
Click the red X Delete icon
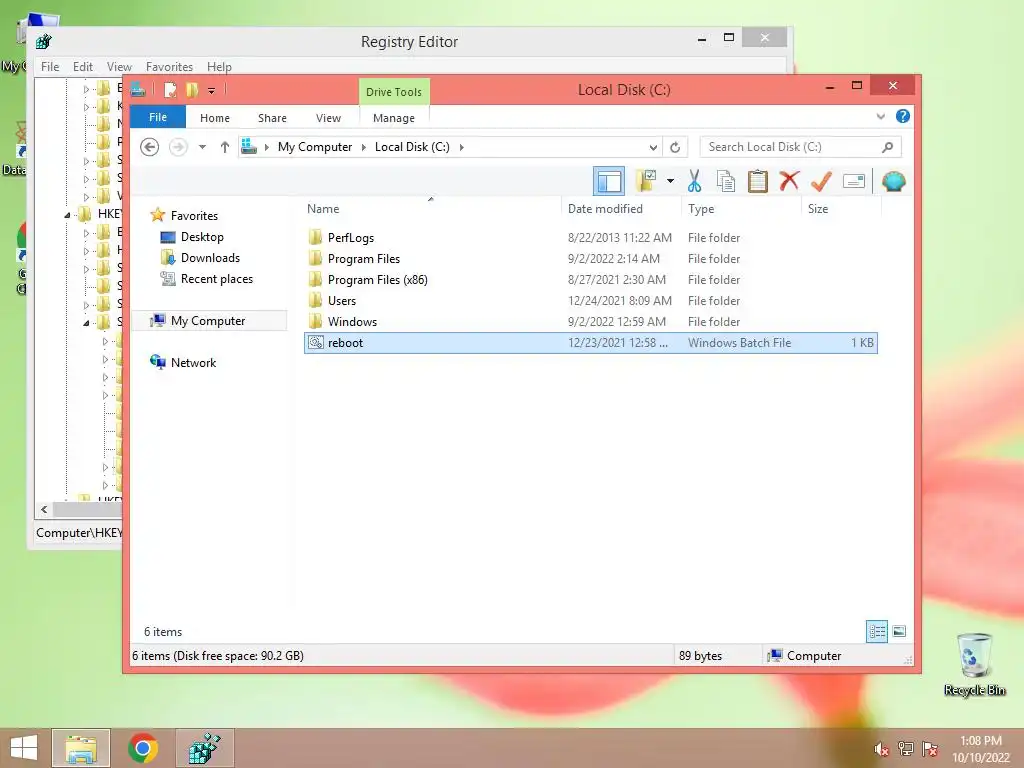pyautogui.click(x=789, y=181)
